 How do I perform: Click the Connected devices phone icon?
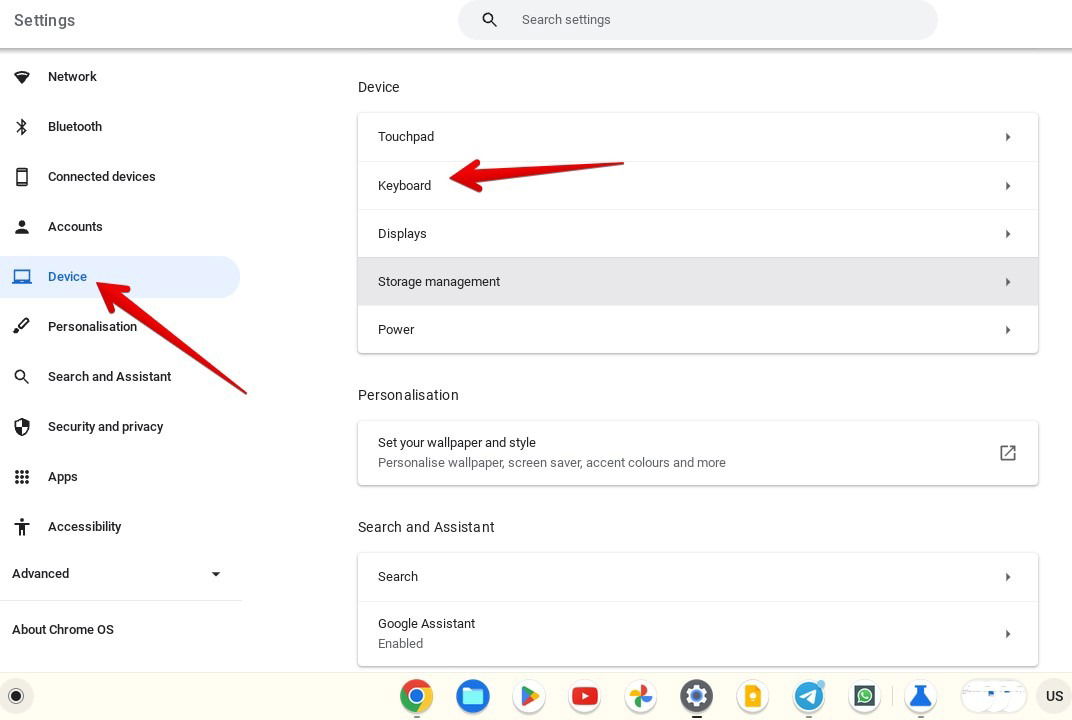22,176
